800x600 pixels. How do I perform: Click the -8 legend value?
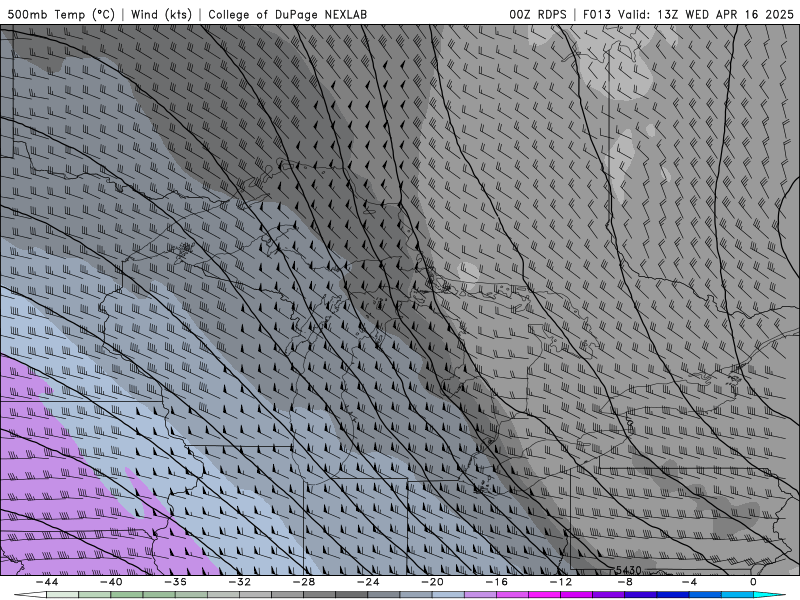626,582
